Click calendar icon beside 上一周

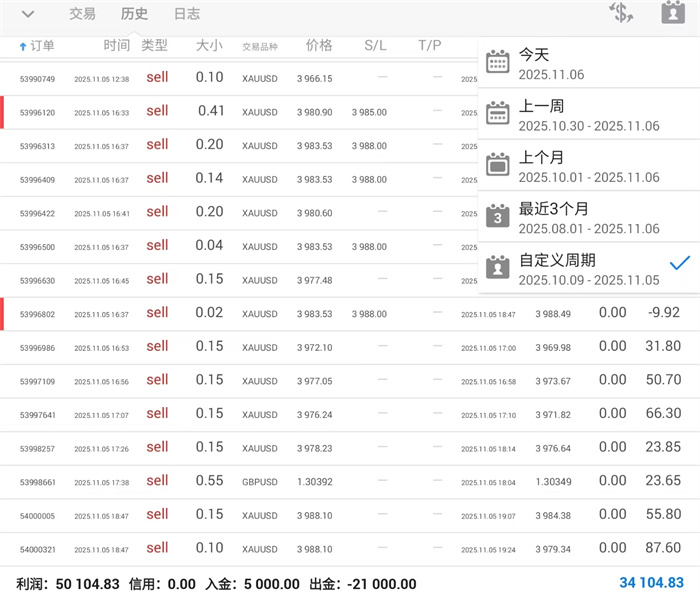498,113
